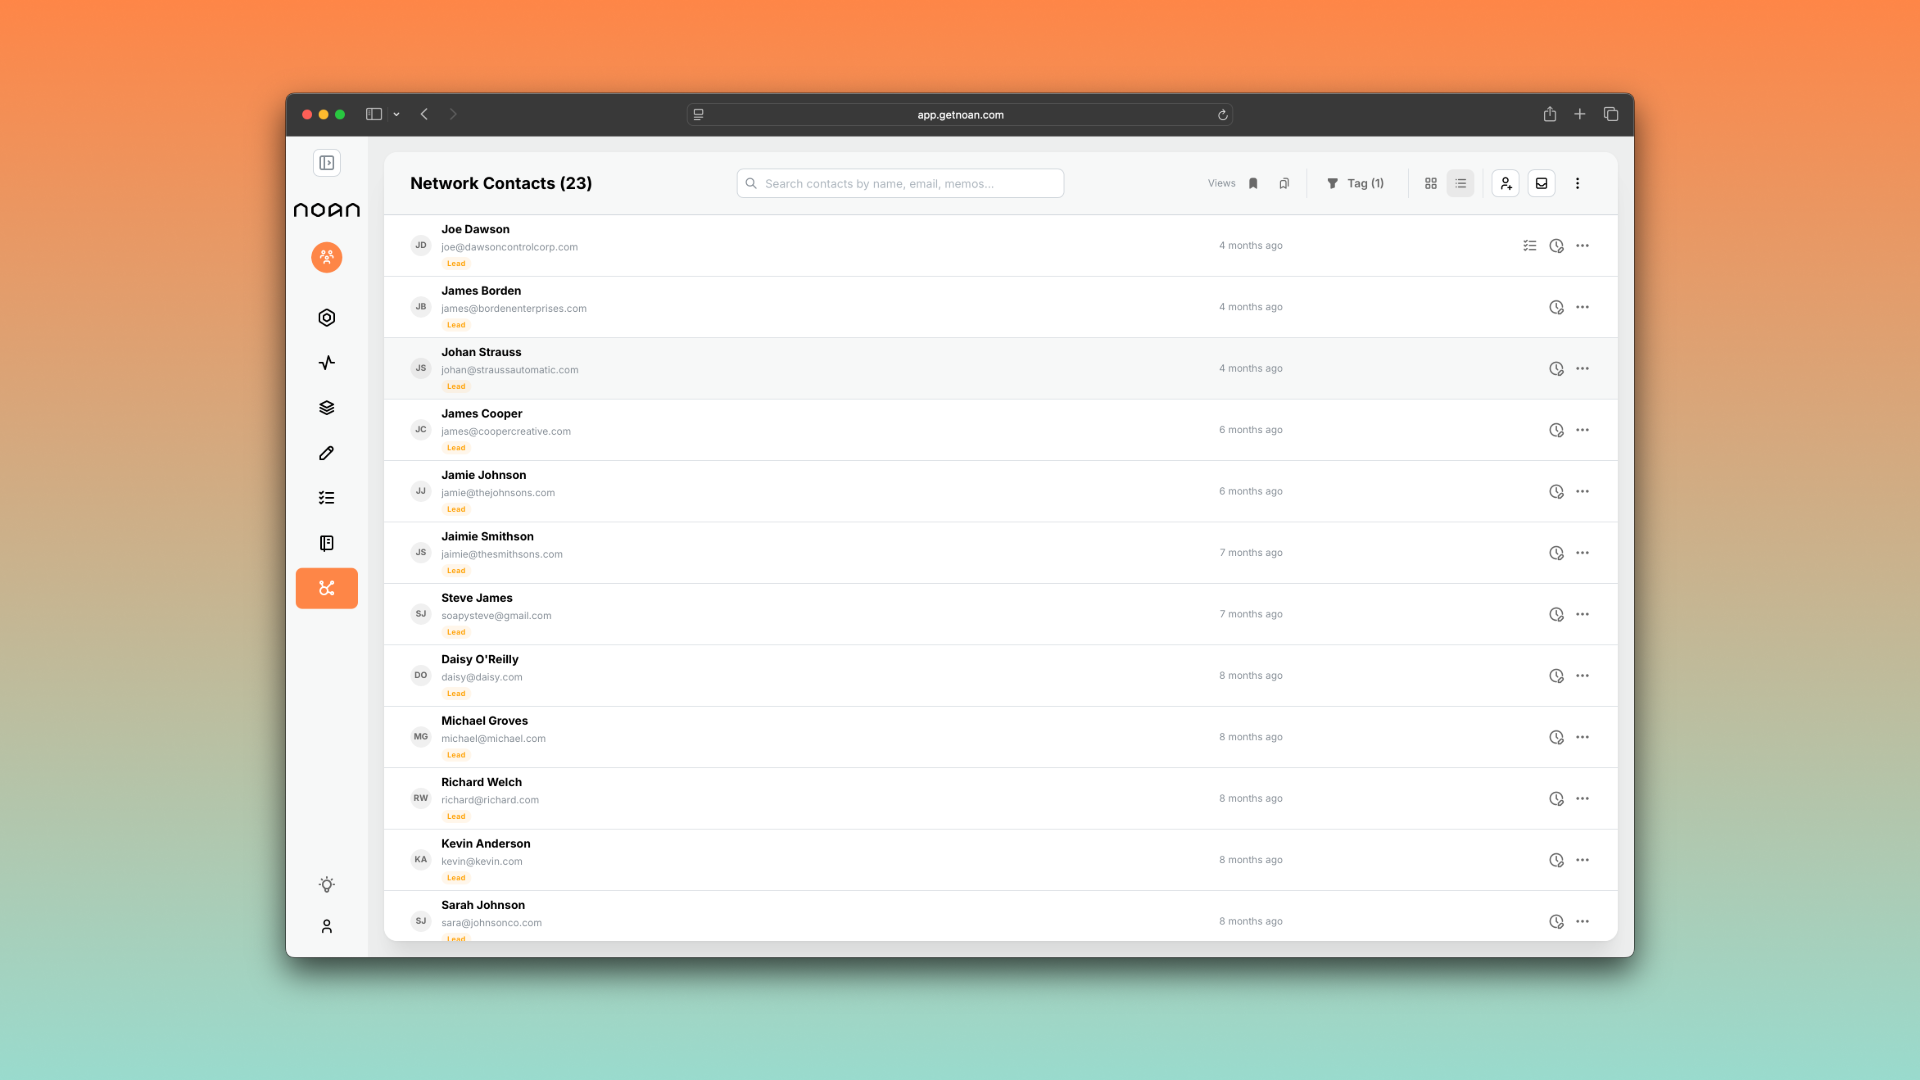Open Johan Strauss contact
The width and height of the screenshot is (1920, 1080).
481,352
